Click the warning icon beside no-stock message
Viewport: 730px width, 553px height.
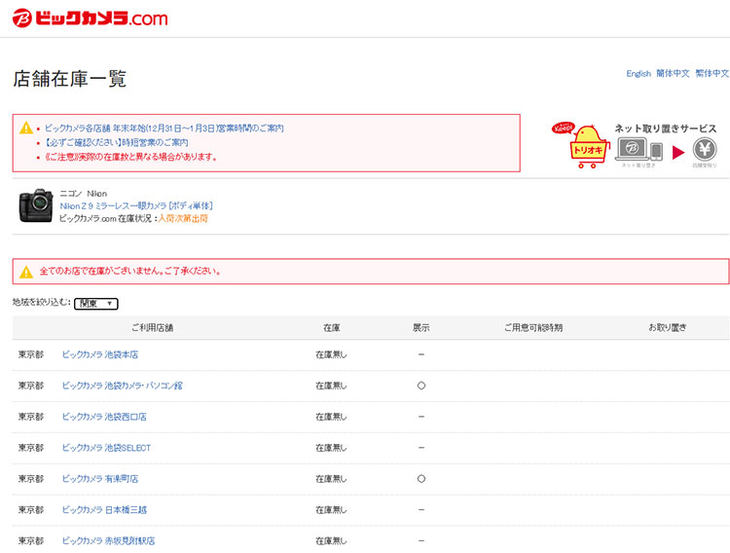pyautogui.click(x=26, y=271)
